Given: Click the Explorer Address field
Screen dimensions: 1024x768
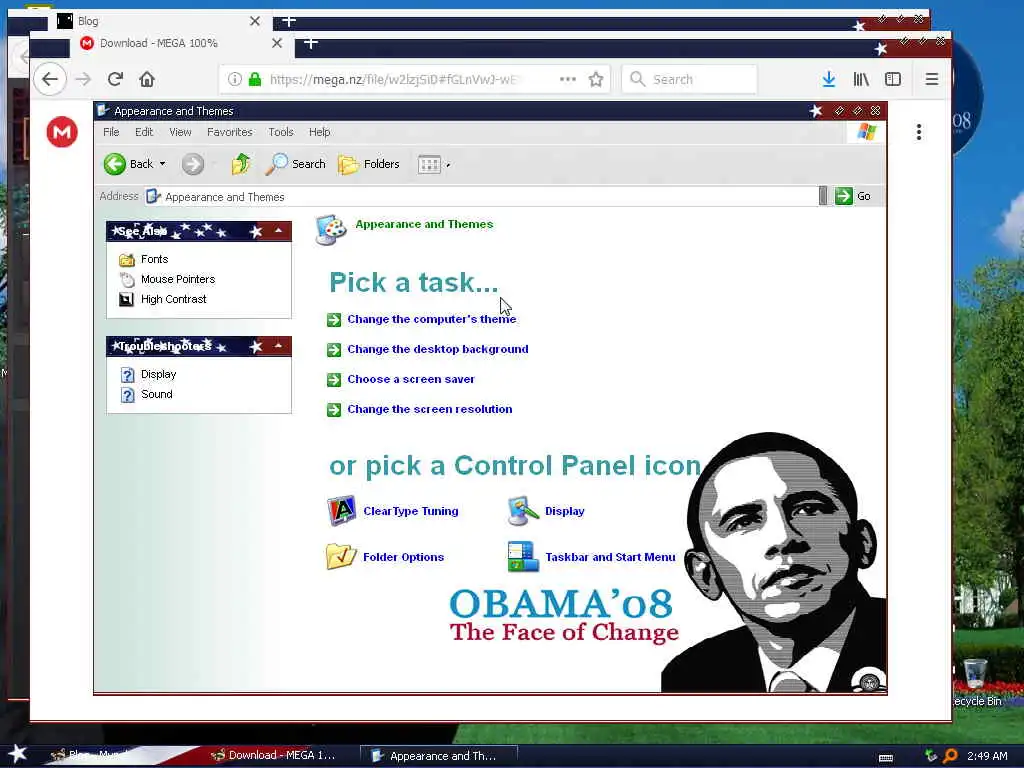Looking at the screenshot, I should [x=481, y=197].
